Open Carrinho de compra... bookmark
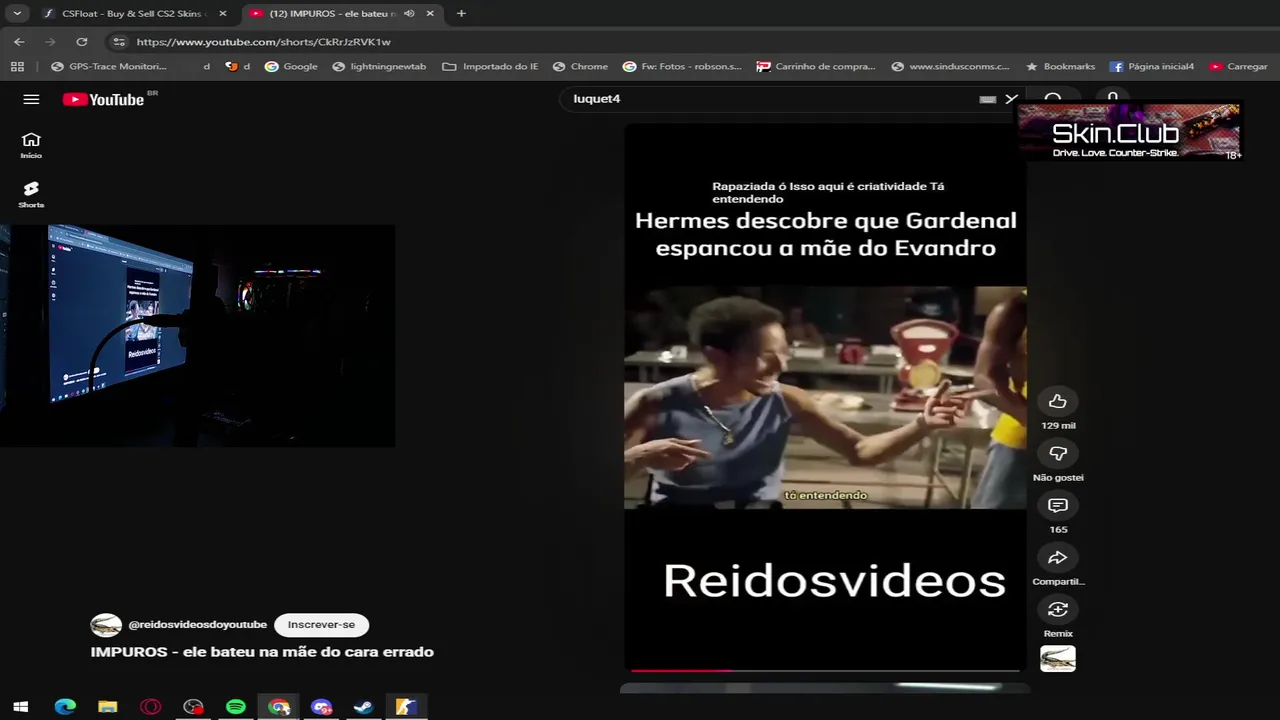Screen dimensions: 1280x720 [816, 66]
